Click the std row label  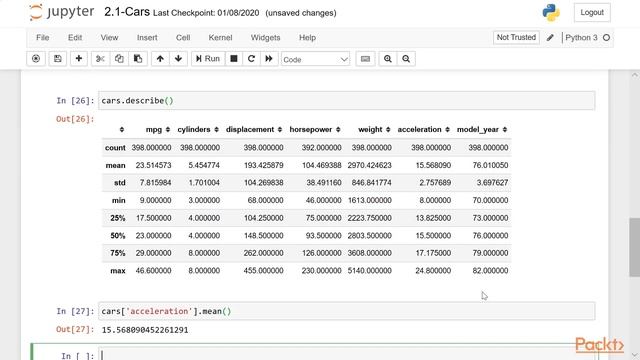click(120, 183)
